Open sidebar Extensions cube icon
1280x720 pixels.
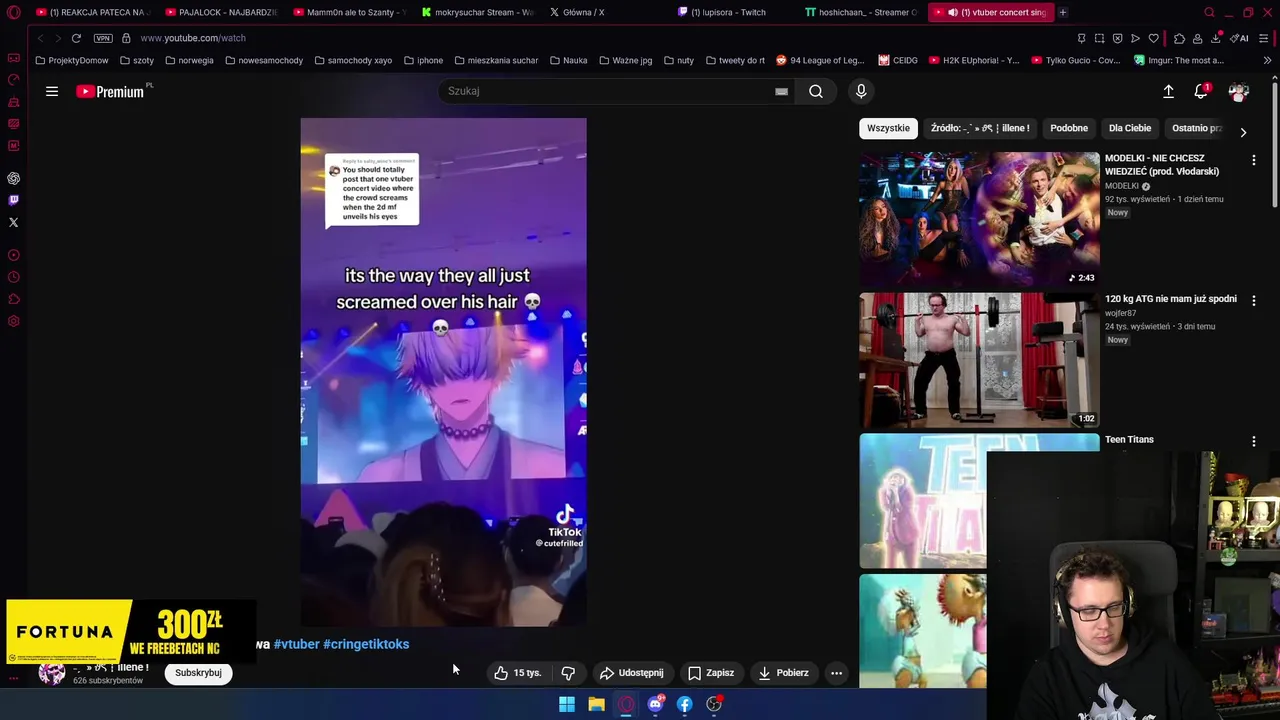[14, 299]
